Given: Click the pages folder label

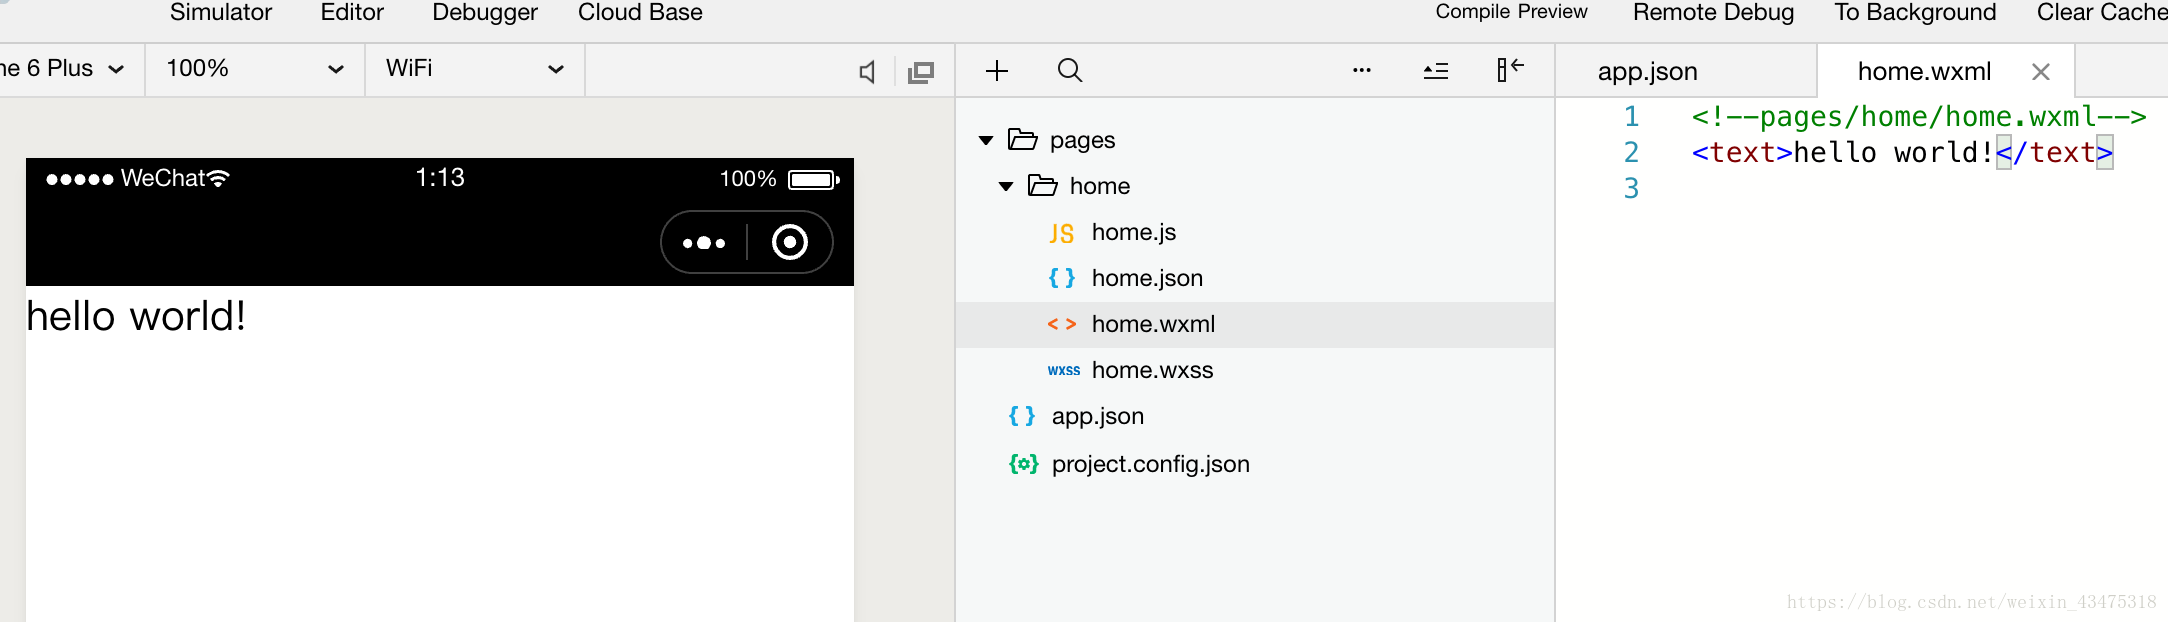Looking at the screenshot, I should coord(1082,140).
